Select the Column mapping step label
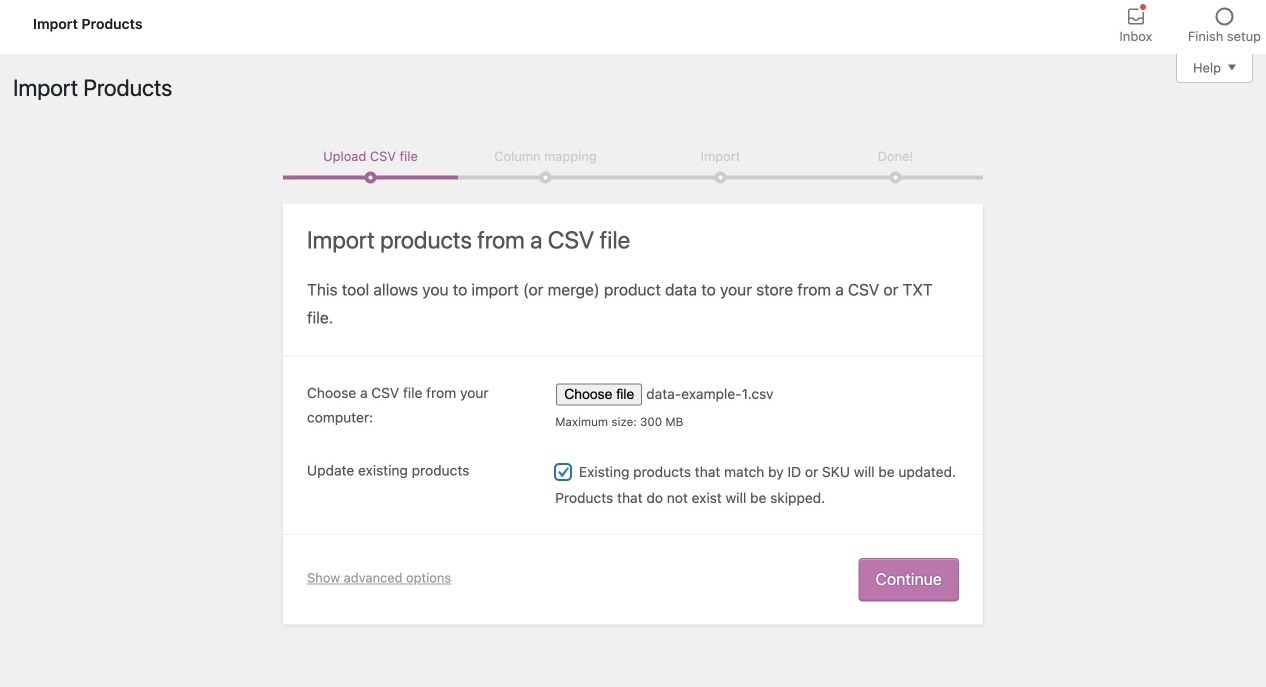Screen dimensions: 1266x687 pyautogui.click(x=545, y=156)
